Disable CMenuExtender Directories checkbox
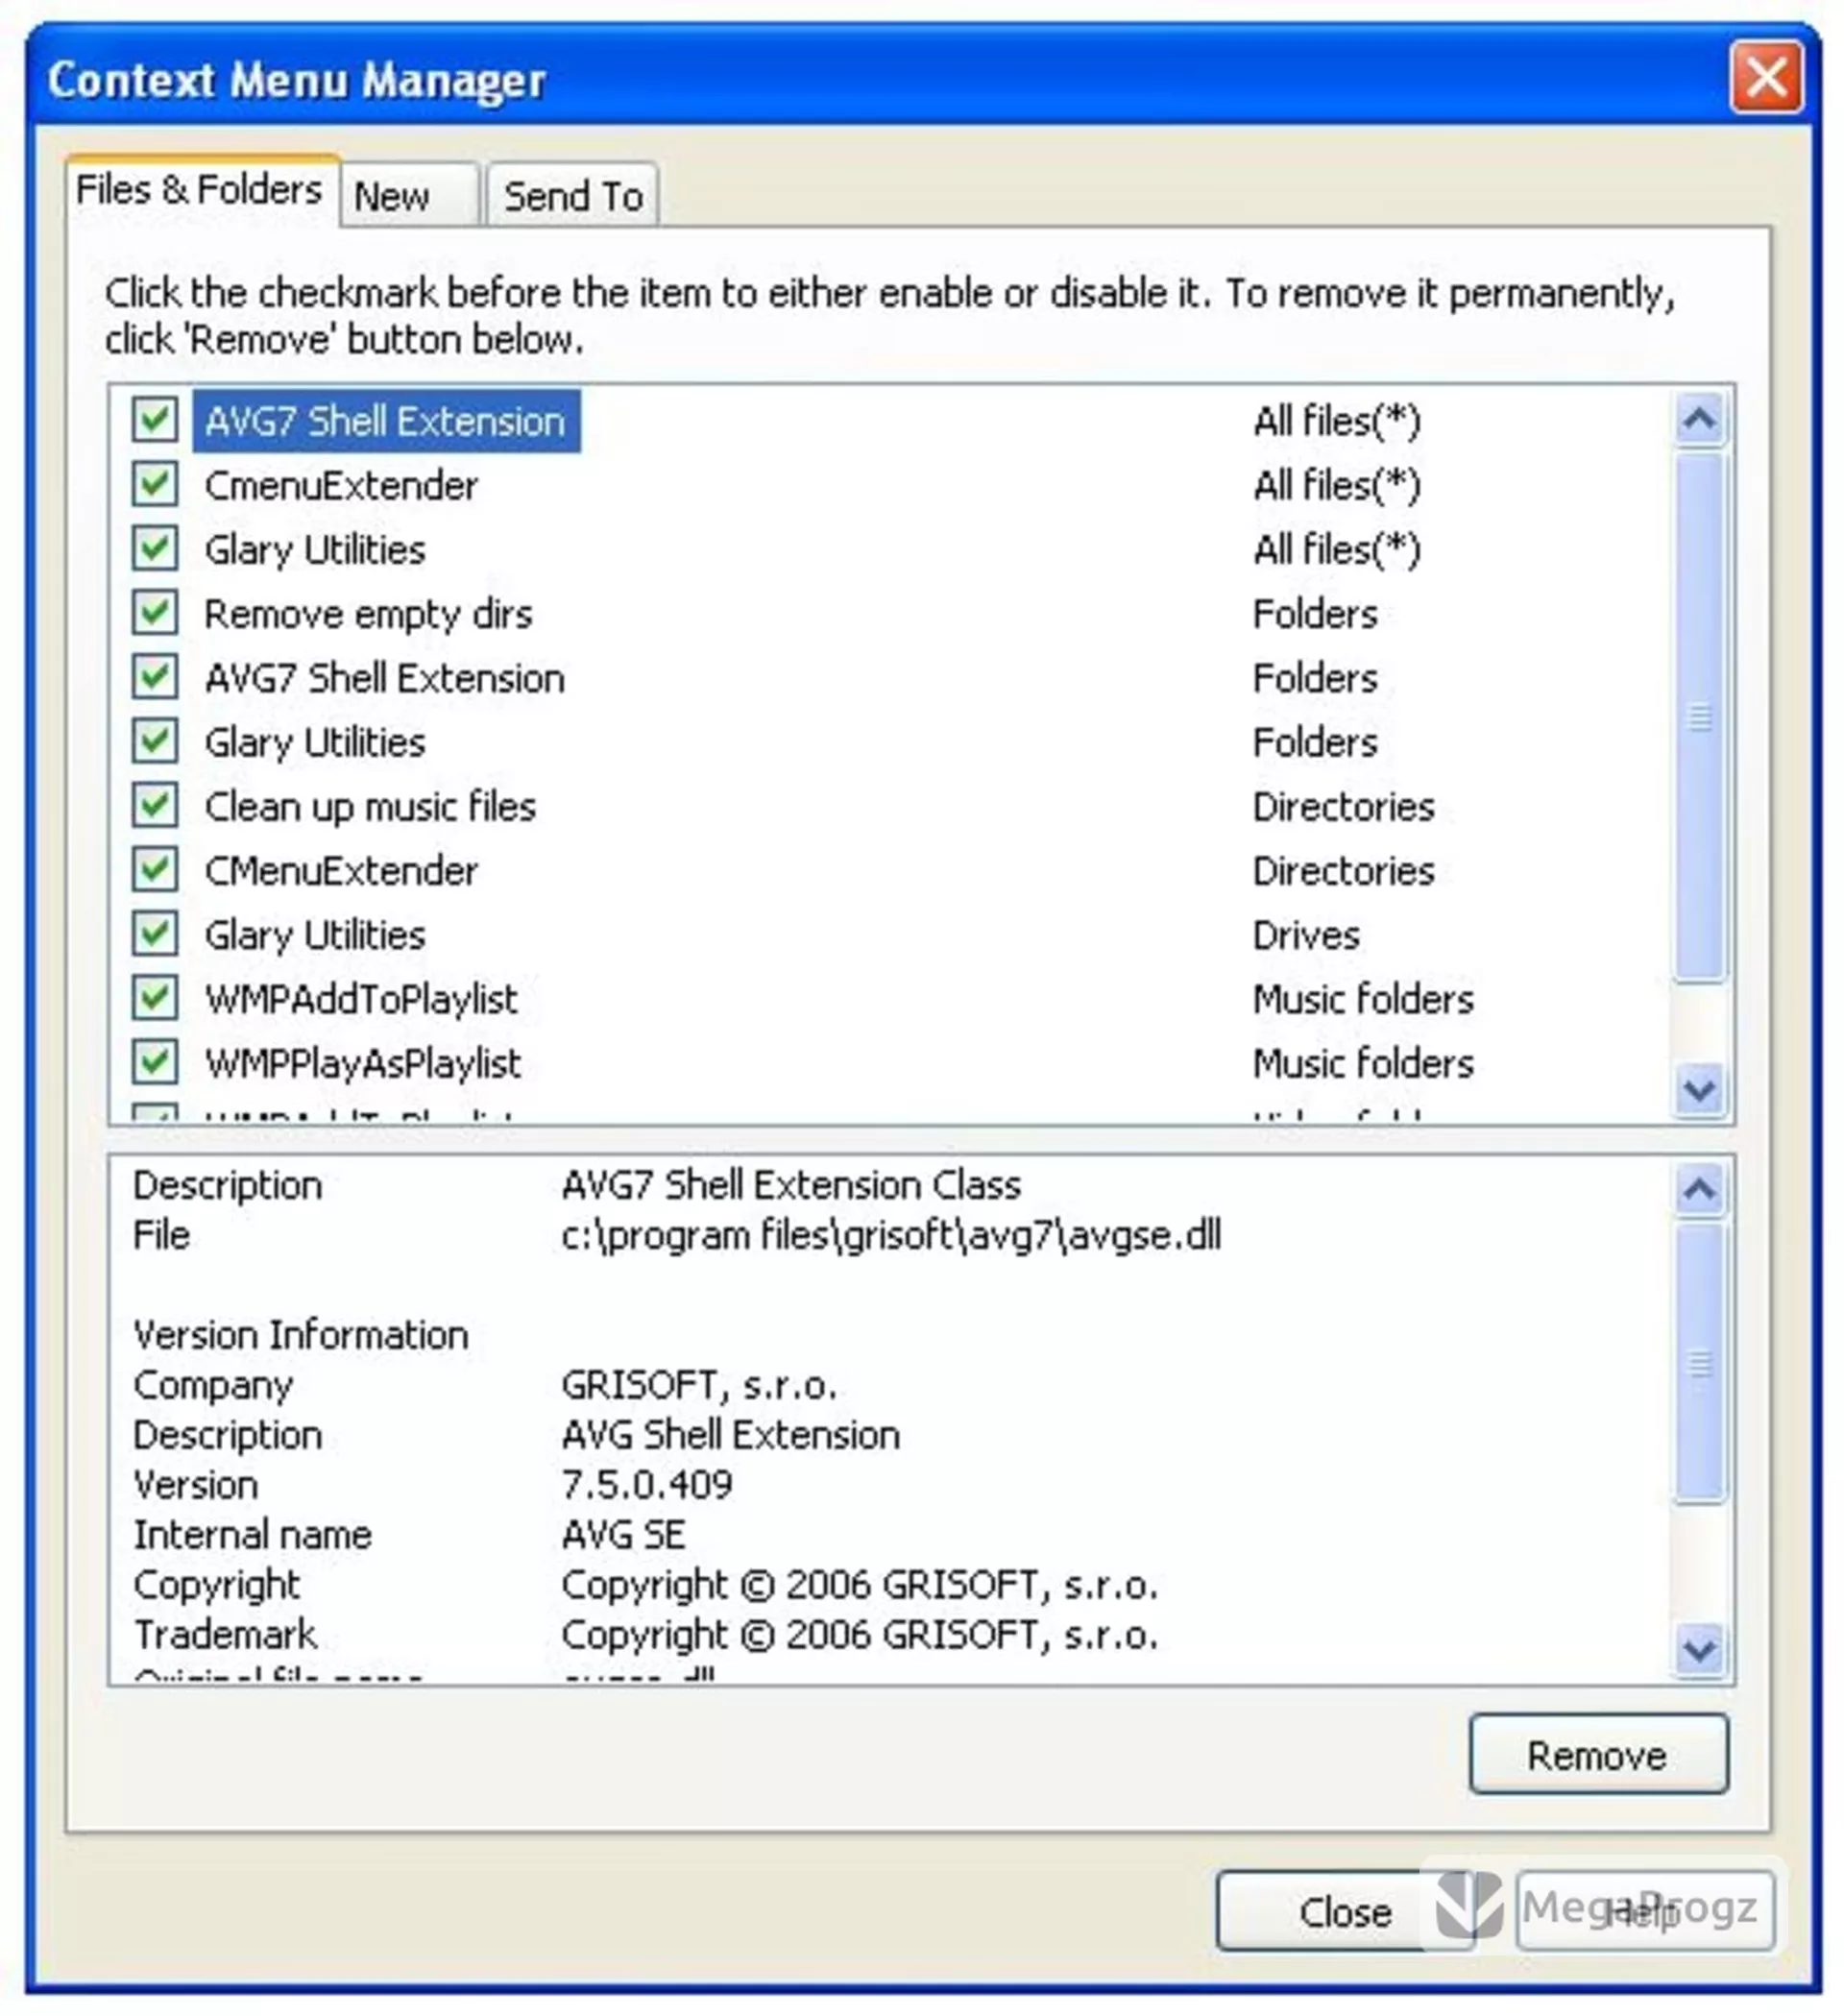The width and height of the screenshot is (1844, 2016). pyautogui.click(x=155, y=870)
